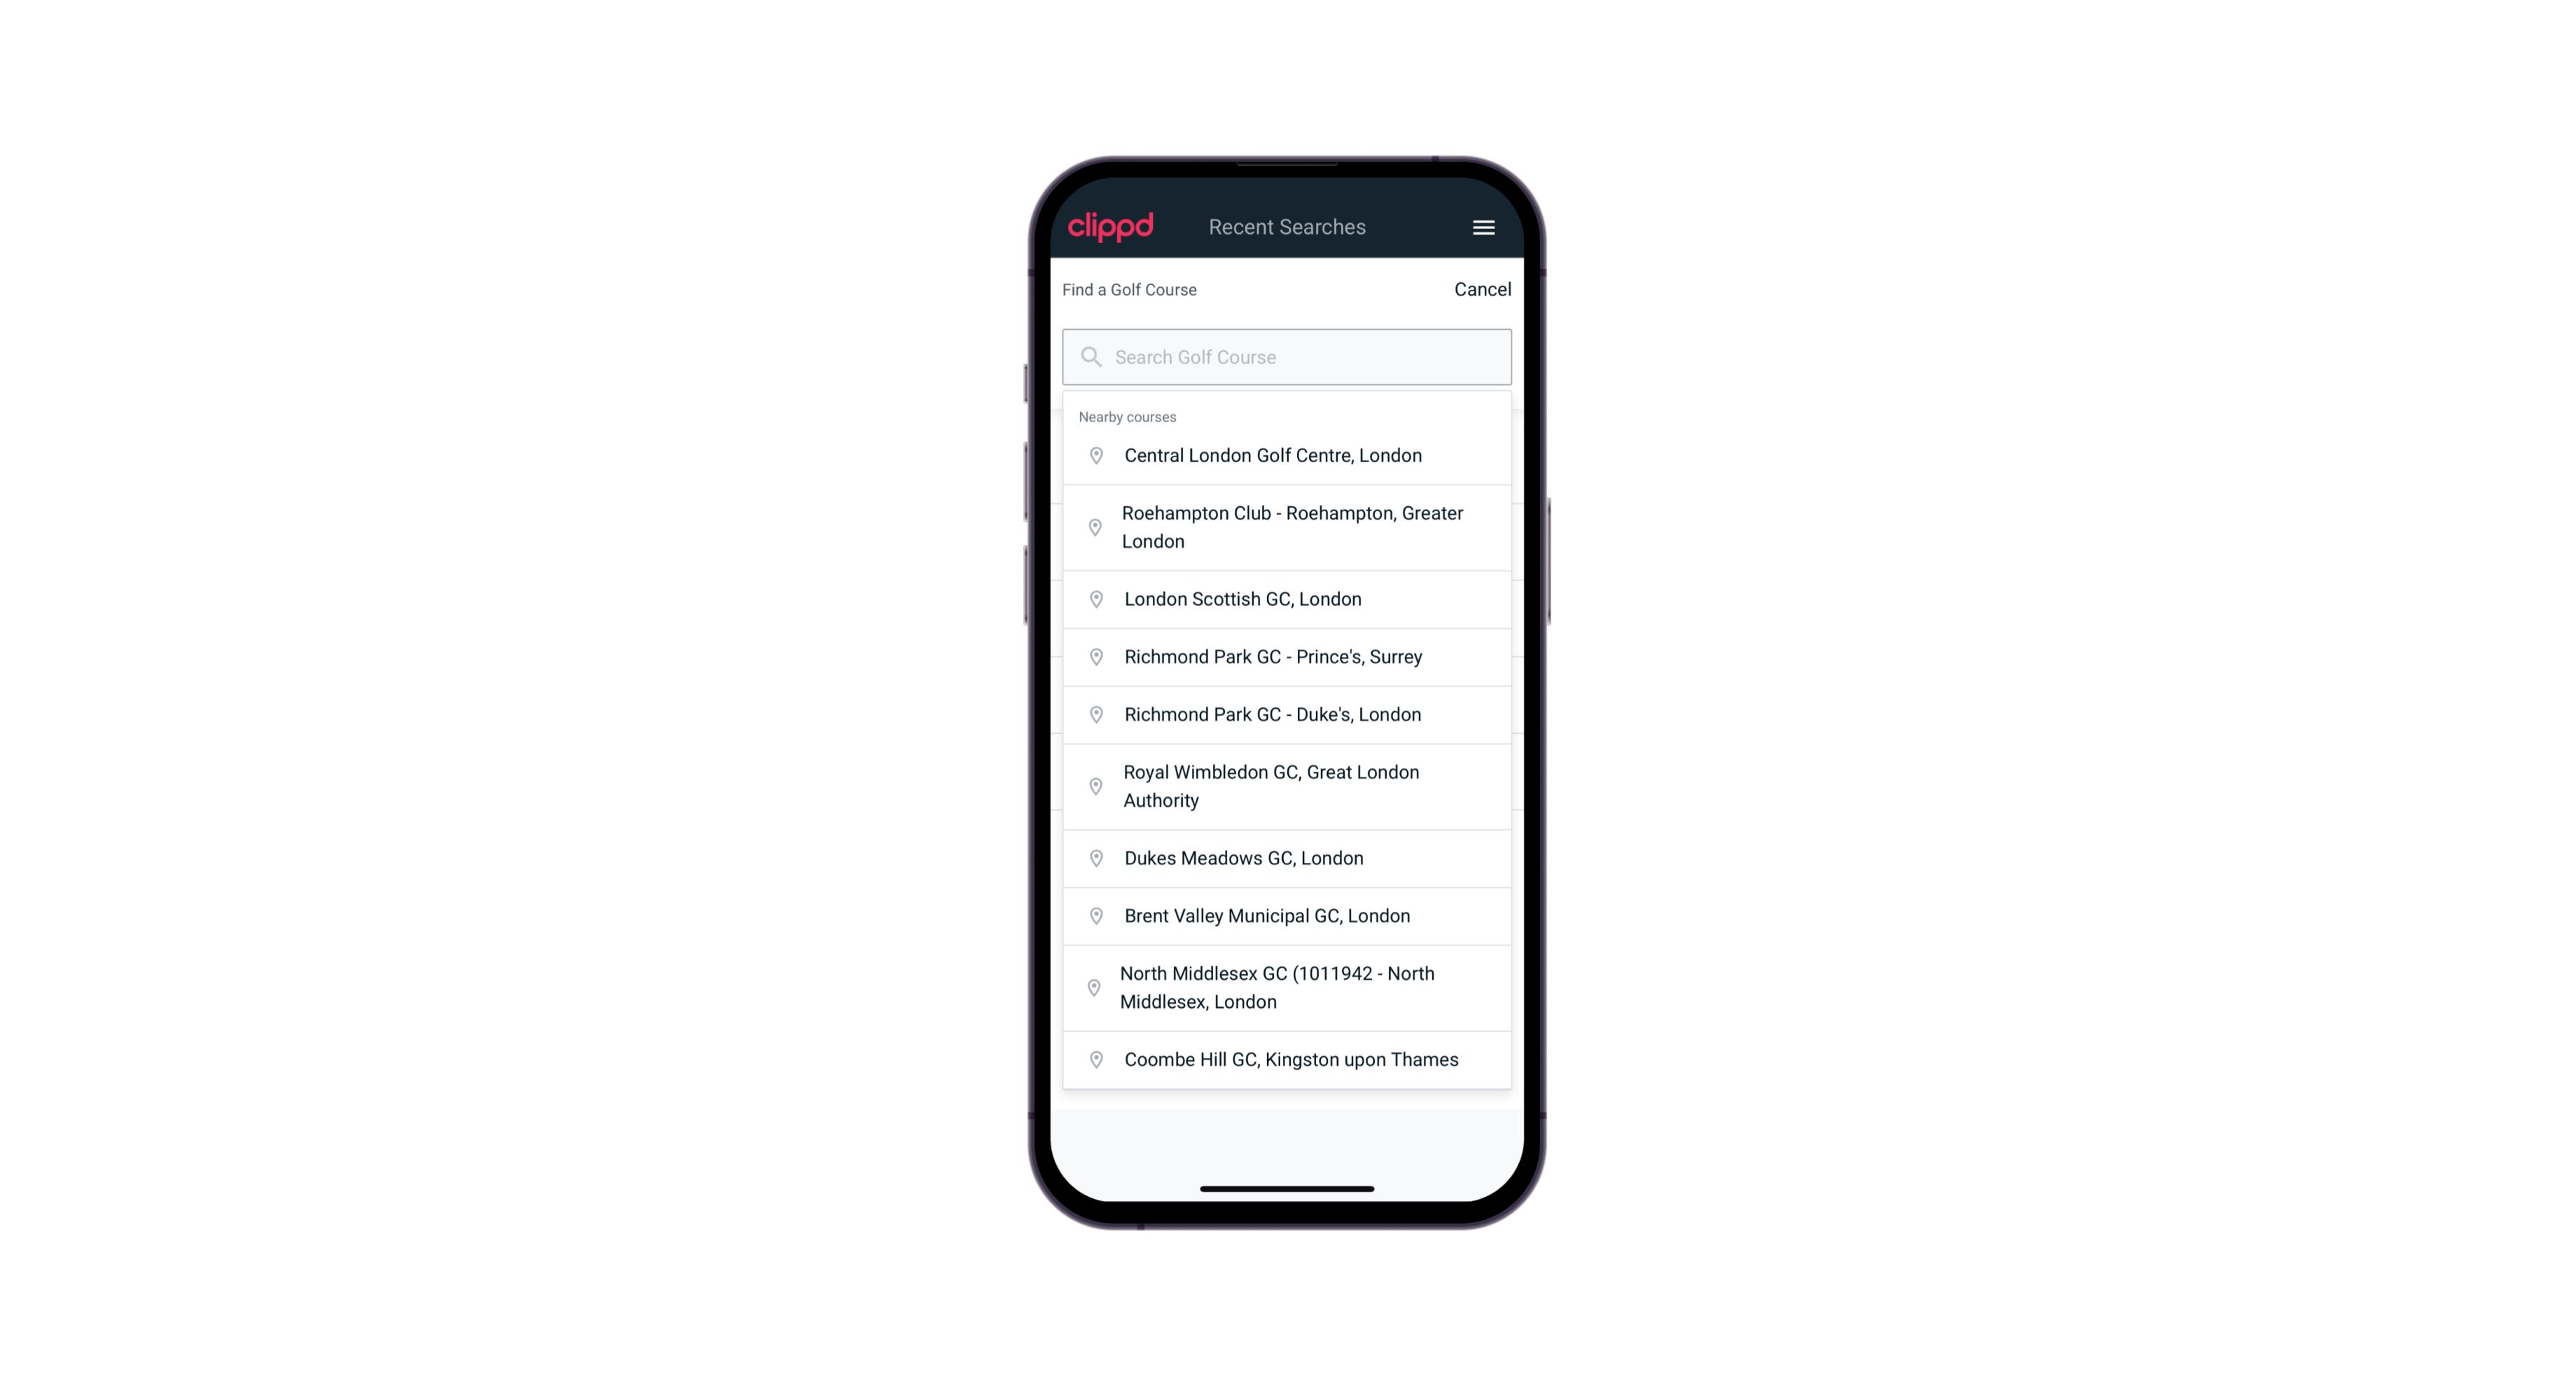Viewport: 2576px width, 1386px height.
Task: Click the search magnifier icon
Action: [1088, 355]
